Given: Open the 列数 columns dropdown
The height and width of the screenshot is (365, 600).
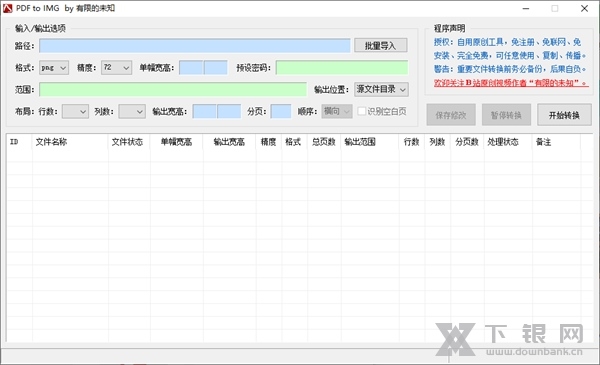Looking at the screenshot, I should coord(132,112).
